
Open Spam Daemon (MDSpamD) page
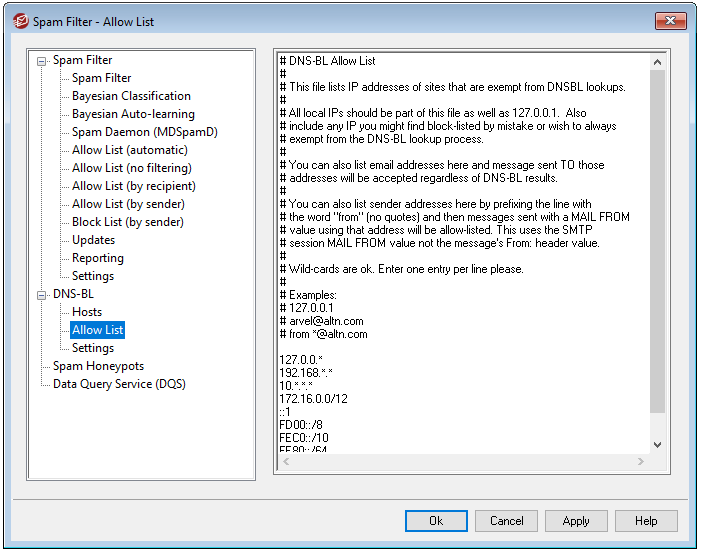(x=144, y=132)
